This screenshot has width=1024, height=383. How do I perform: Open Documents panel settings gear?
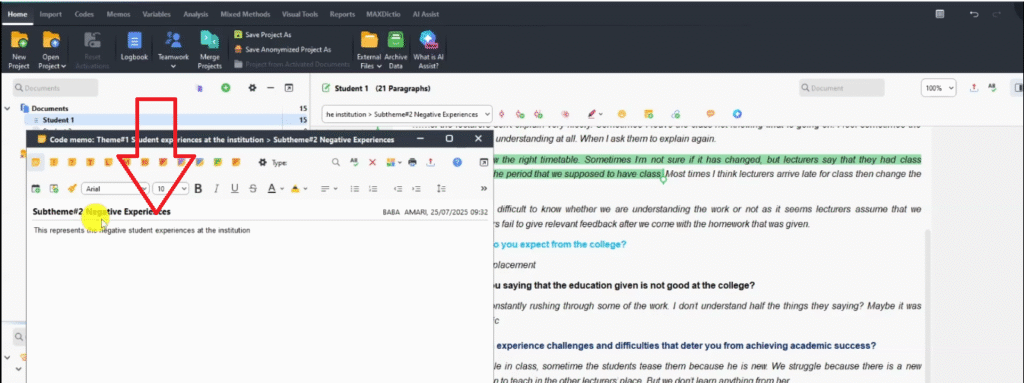(252, 88)
